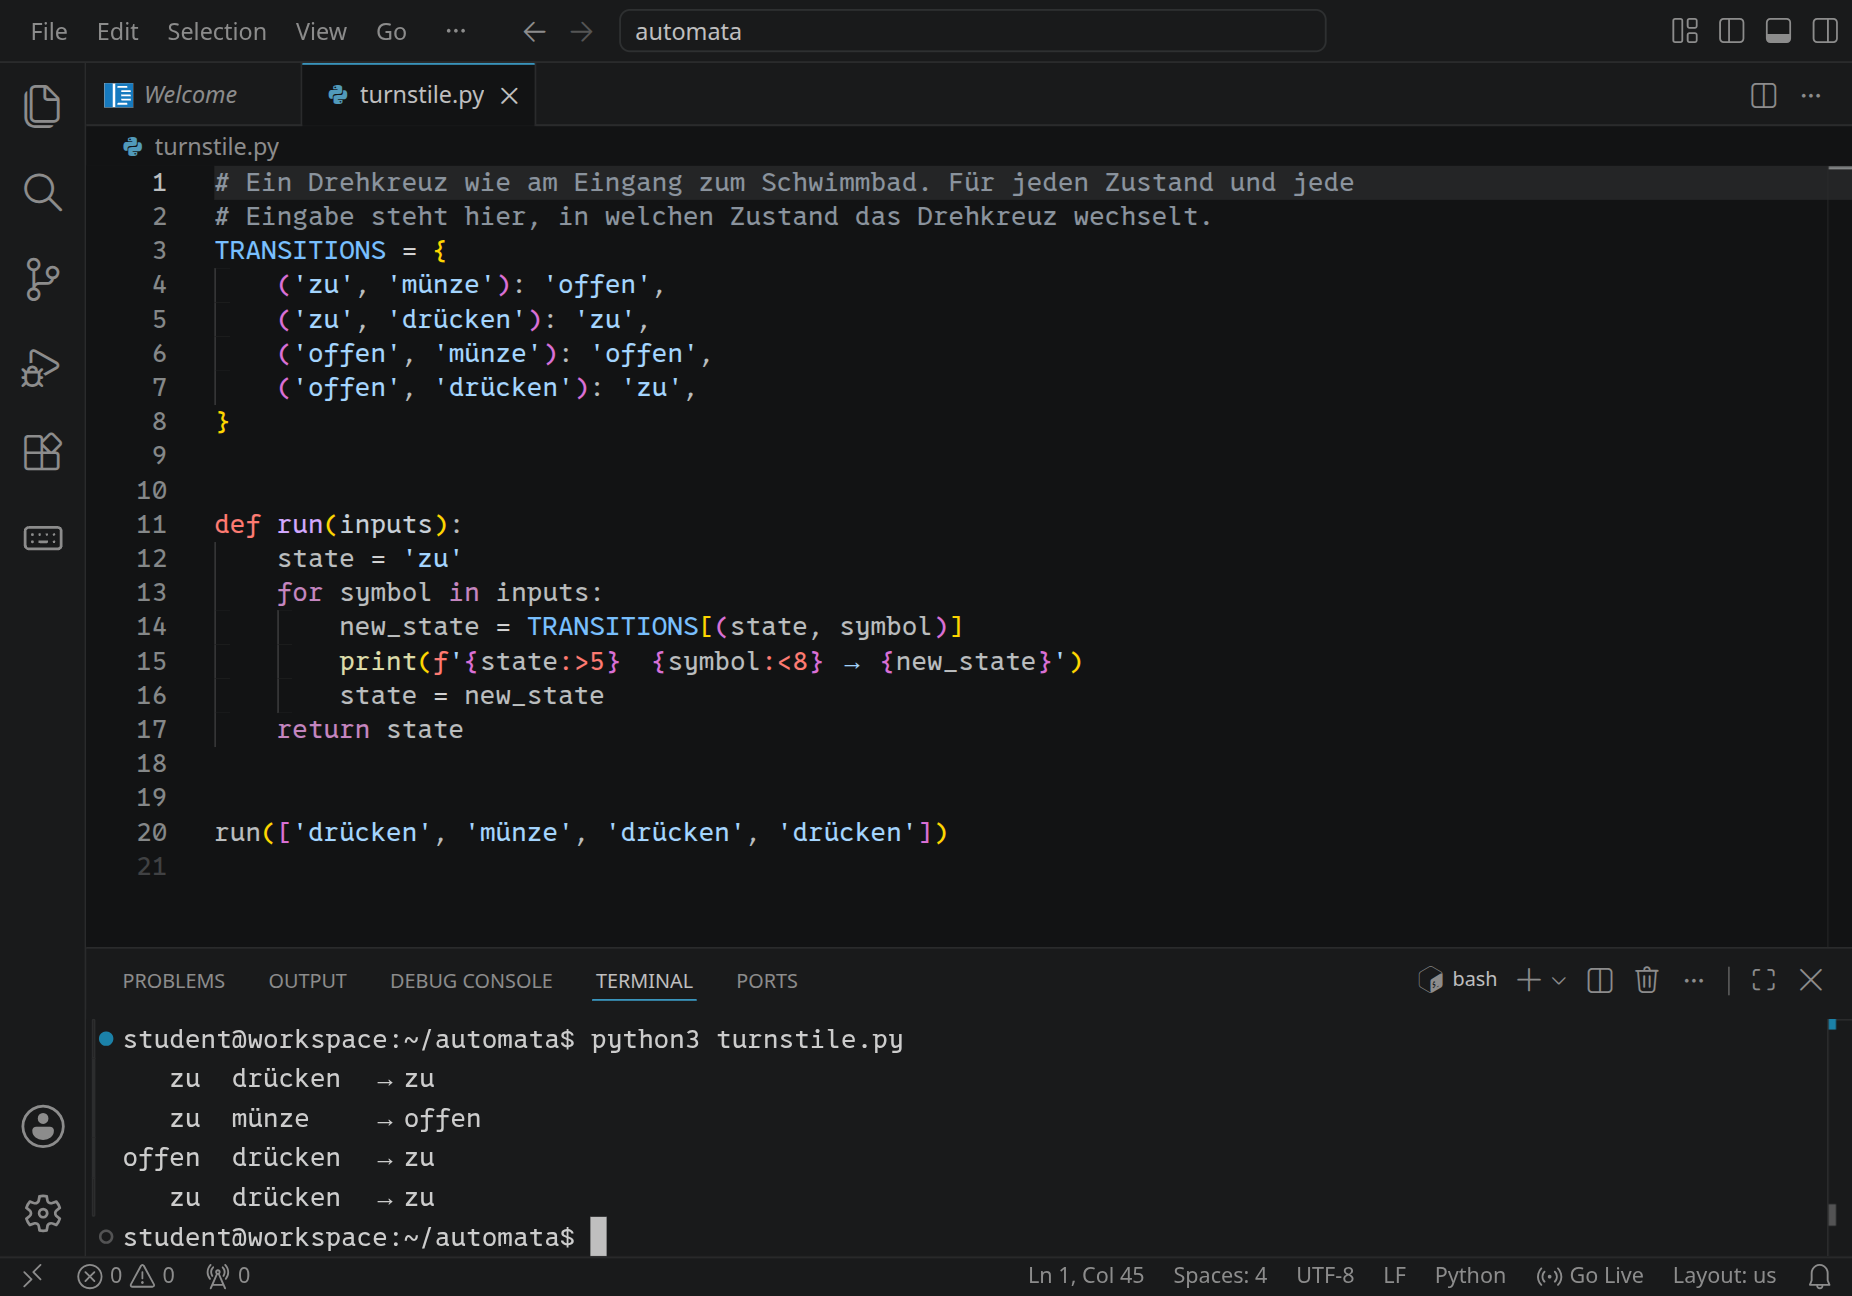Open the Selection menu
Screen dimensions: 1852x1296
pos(217,32)
